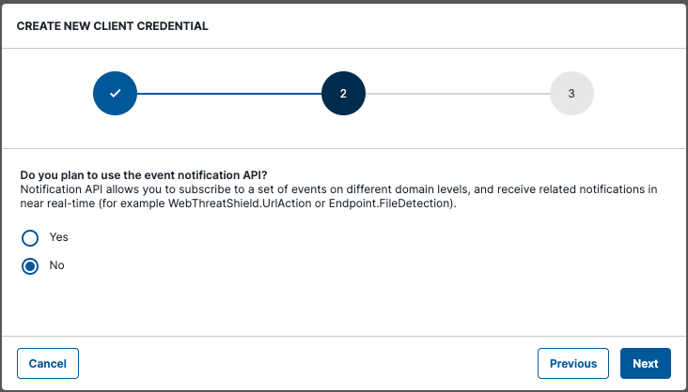Select the Yes radio button
This screenshot has width=688, height=392.
[x=30, y=238]
